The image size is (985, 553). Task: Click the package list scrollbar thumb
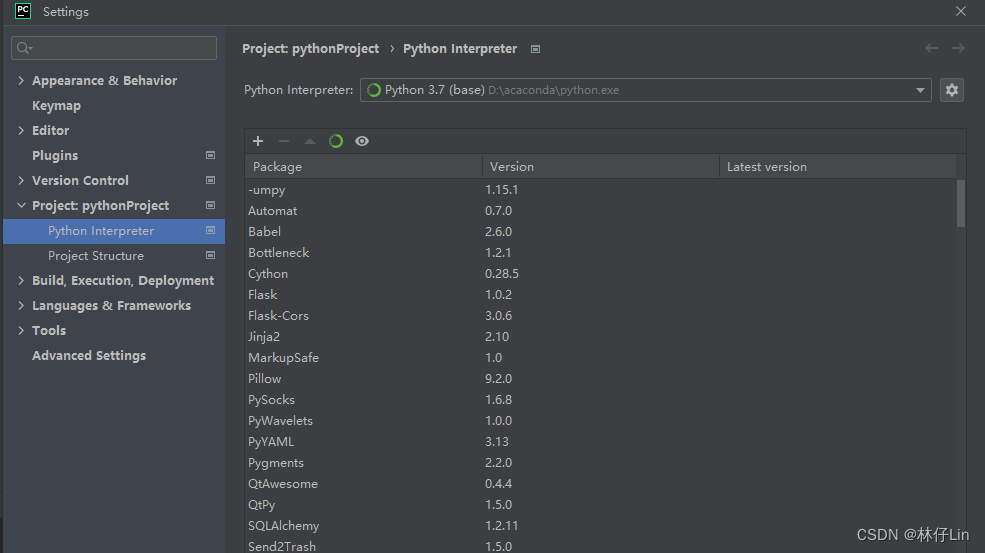961,203
